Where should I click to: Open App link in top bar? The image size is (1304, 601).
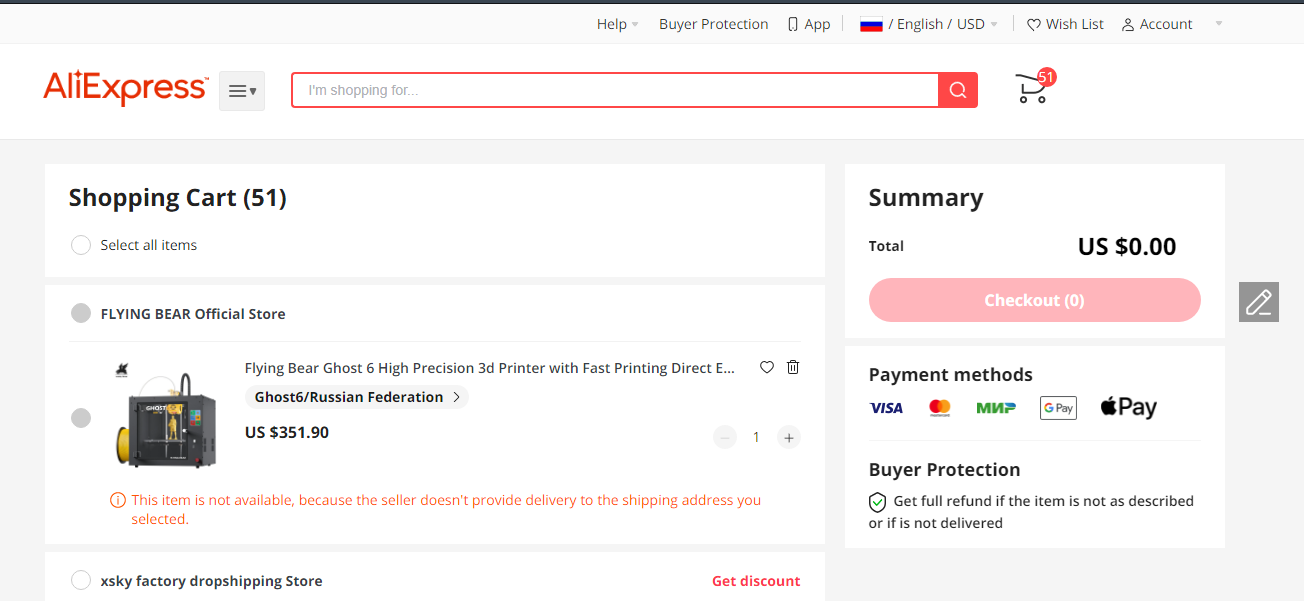pyautogui.click(x=809, y=24)
